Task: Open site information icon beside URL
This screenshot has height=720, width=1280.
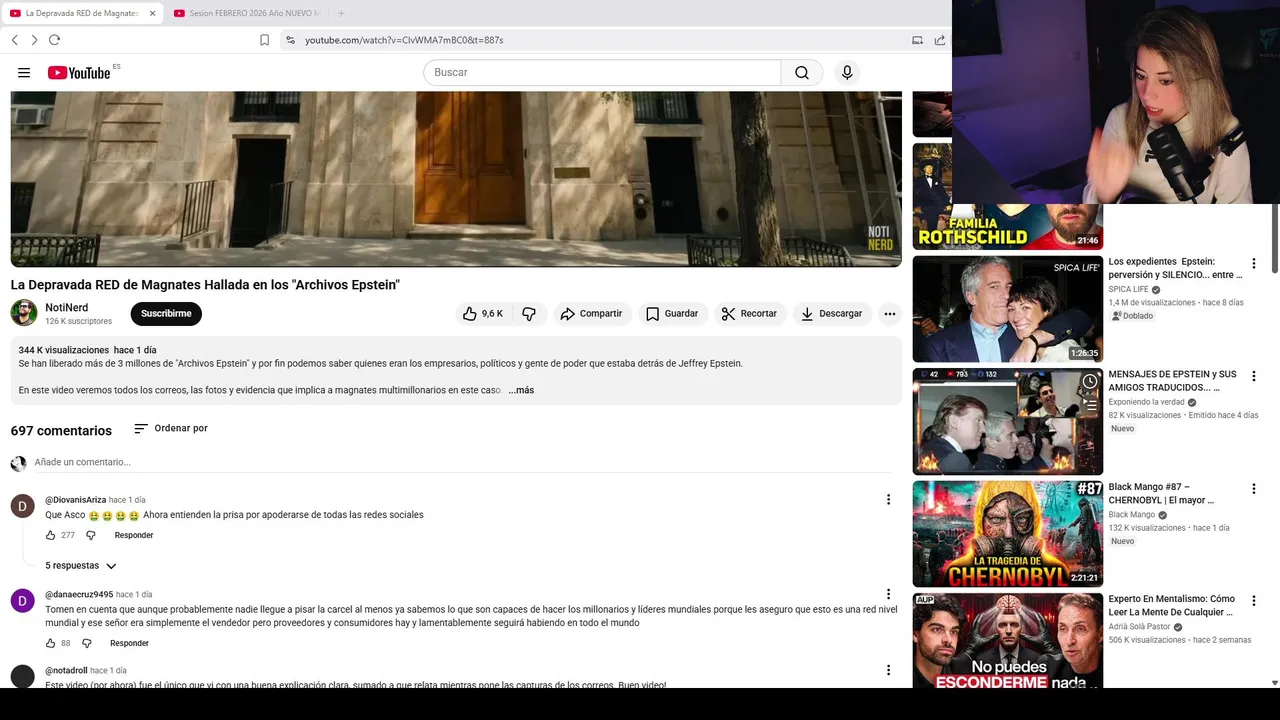Action: [290, 40]
